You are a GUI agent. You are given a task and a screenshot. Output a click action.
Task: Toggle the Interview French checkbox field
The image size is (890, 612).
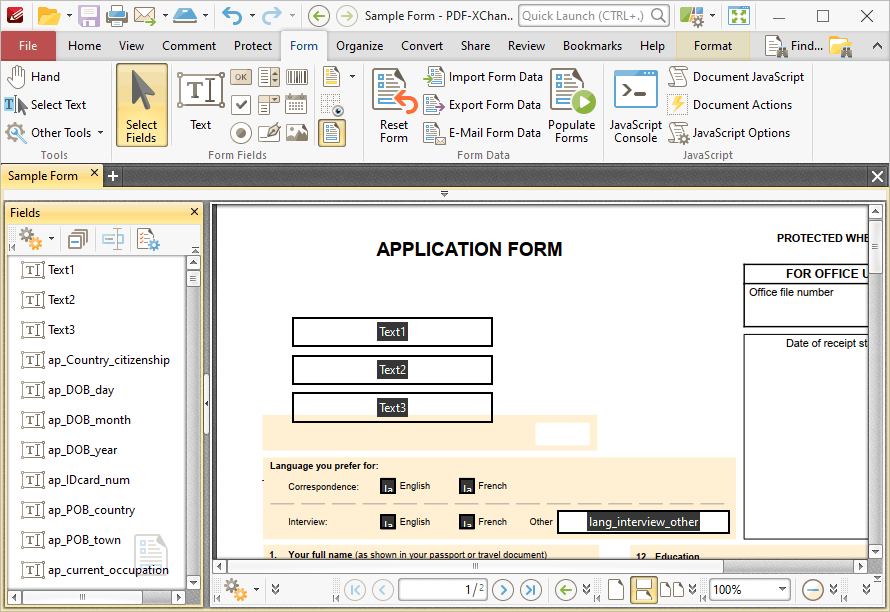(467, 522)
